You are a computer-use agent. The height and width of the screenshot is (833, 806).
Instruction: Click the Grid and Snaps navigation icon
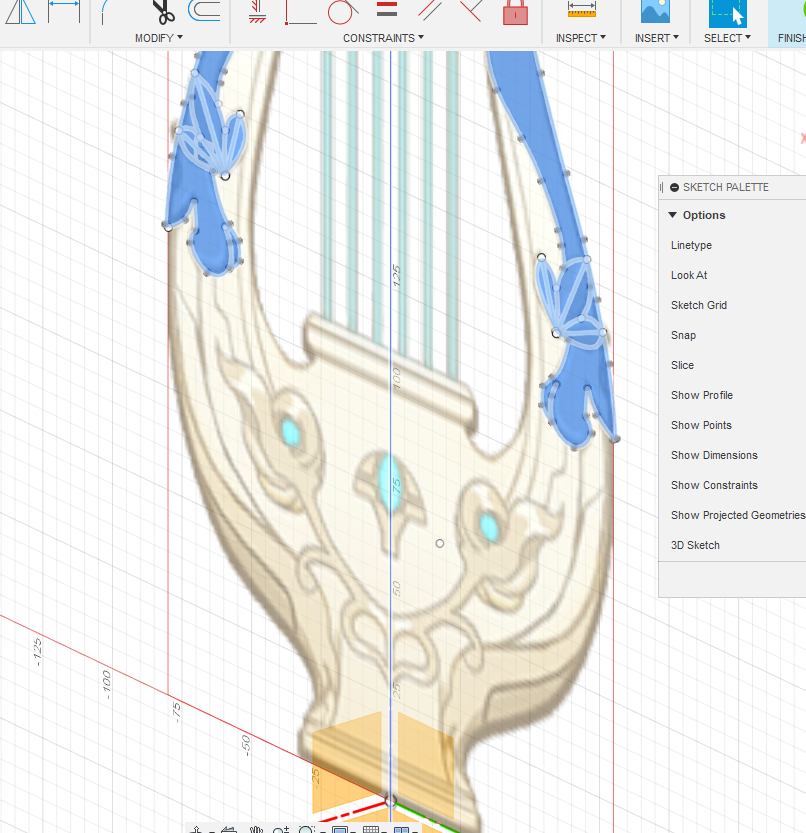click(371, 829)
